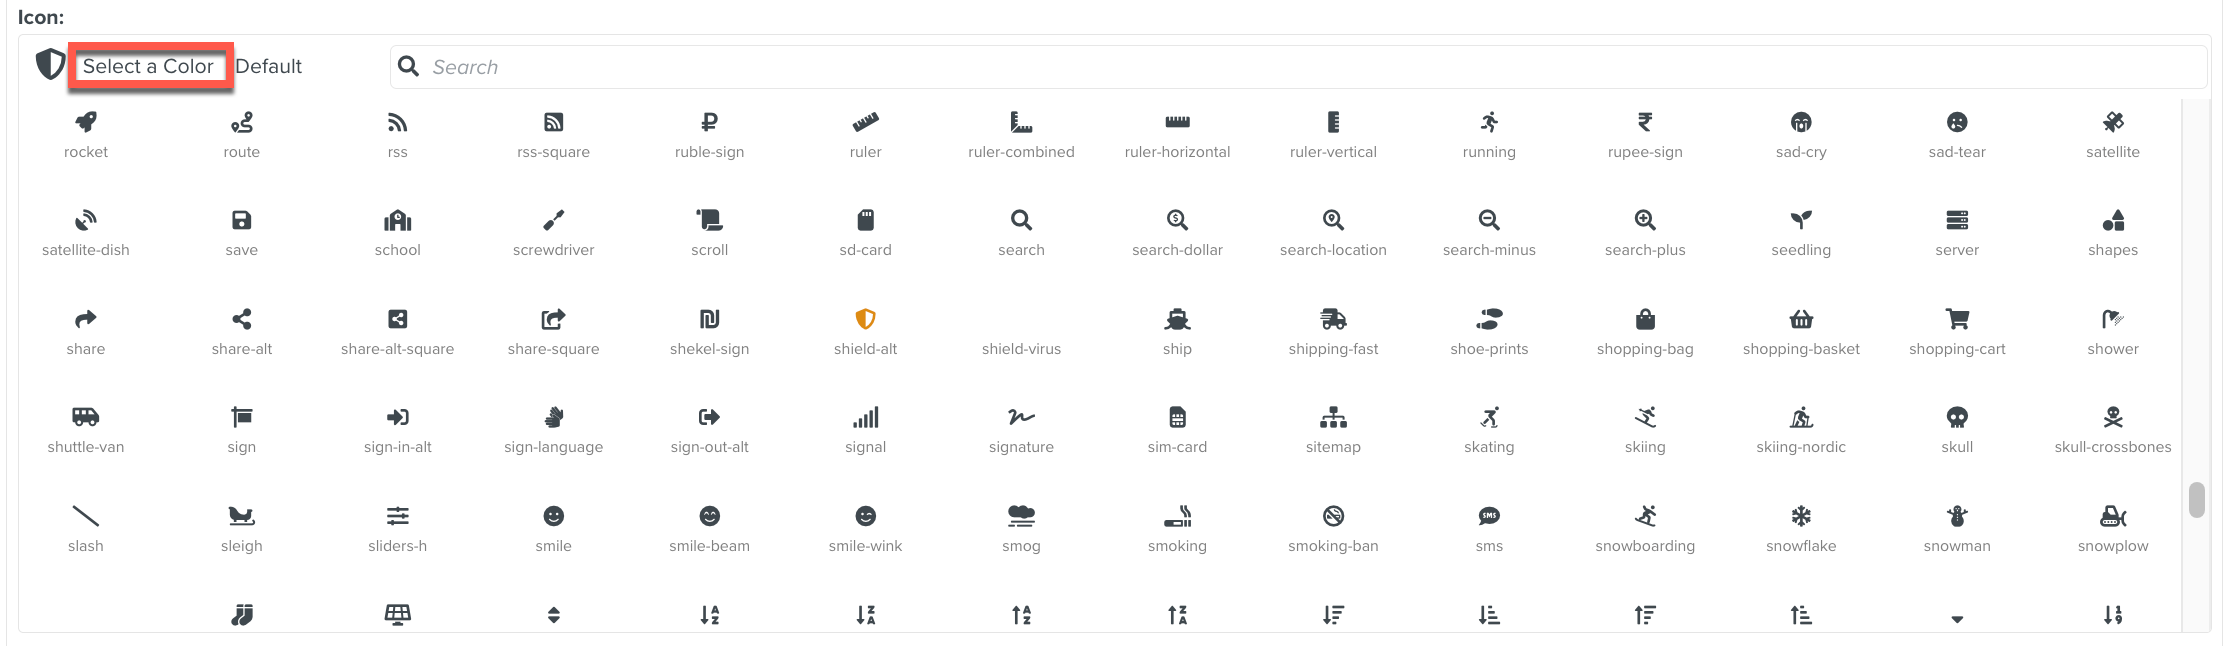The height and width of the screenshot is (646, 2228).
Task: Select the sitemap icon
Action: [1333, 418]
